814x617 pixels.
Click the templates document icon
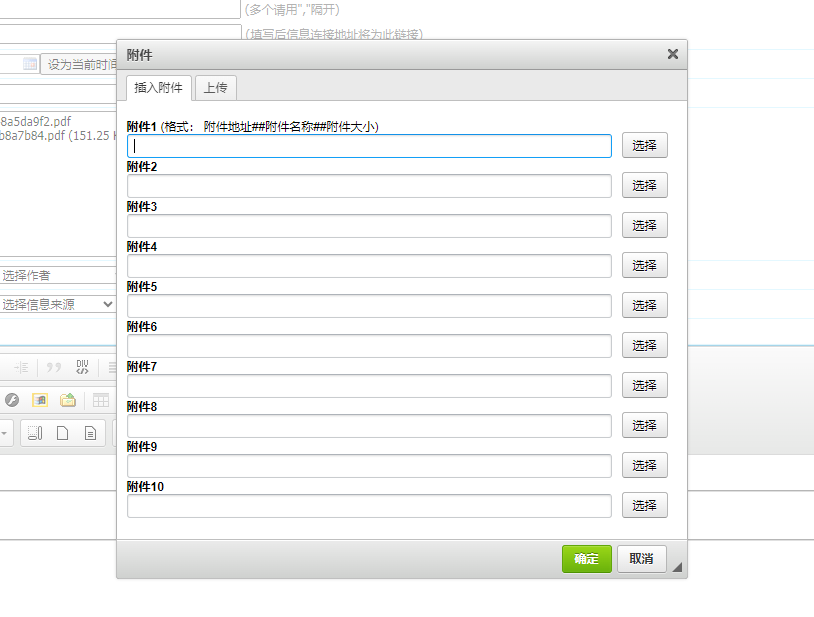click(x=90, y=433)
